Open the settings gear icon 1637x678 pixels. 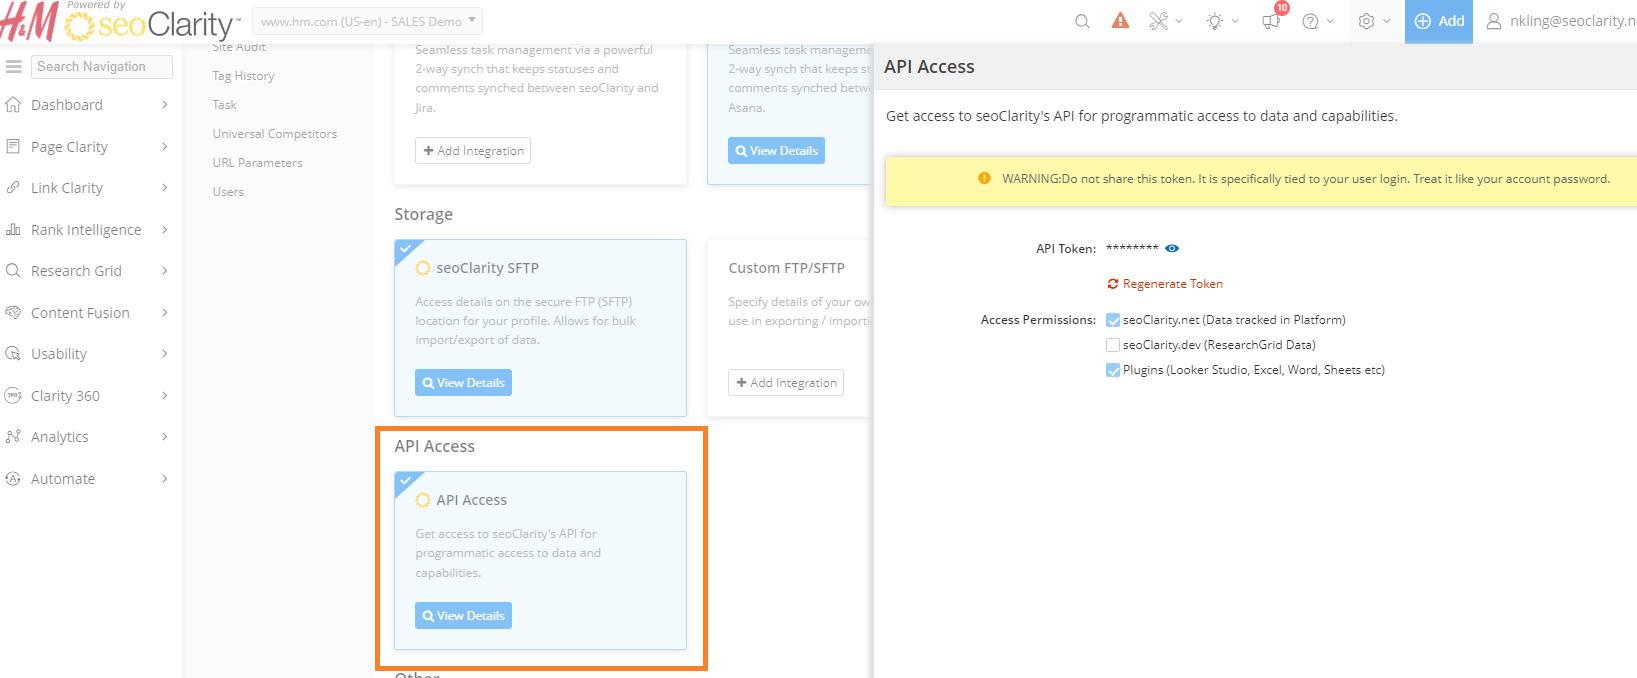(x=1366, y=21)
